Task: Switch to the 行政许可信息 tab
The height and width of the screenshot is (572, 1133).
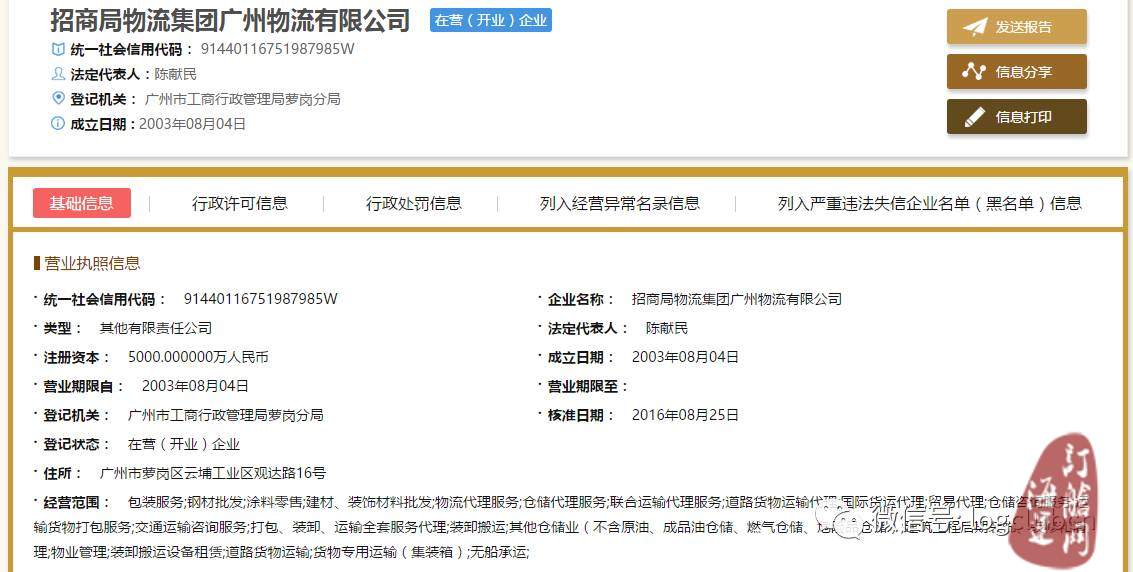Action: (x=239, y=204)
